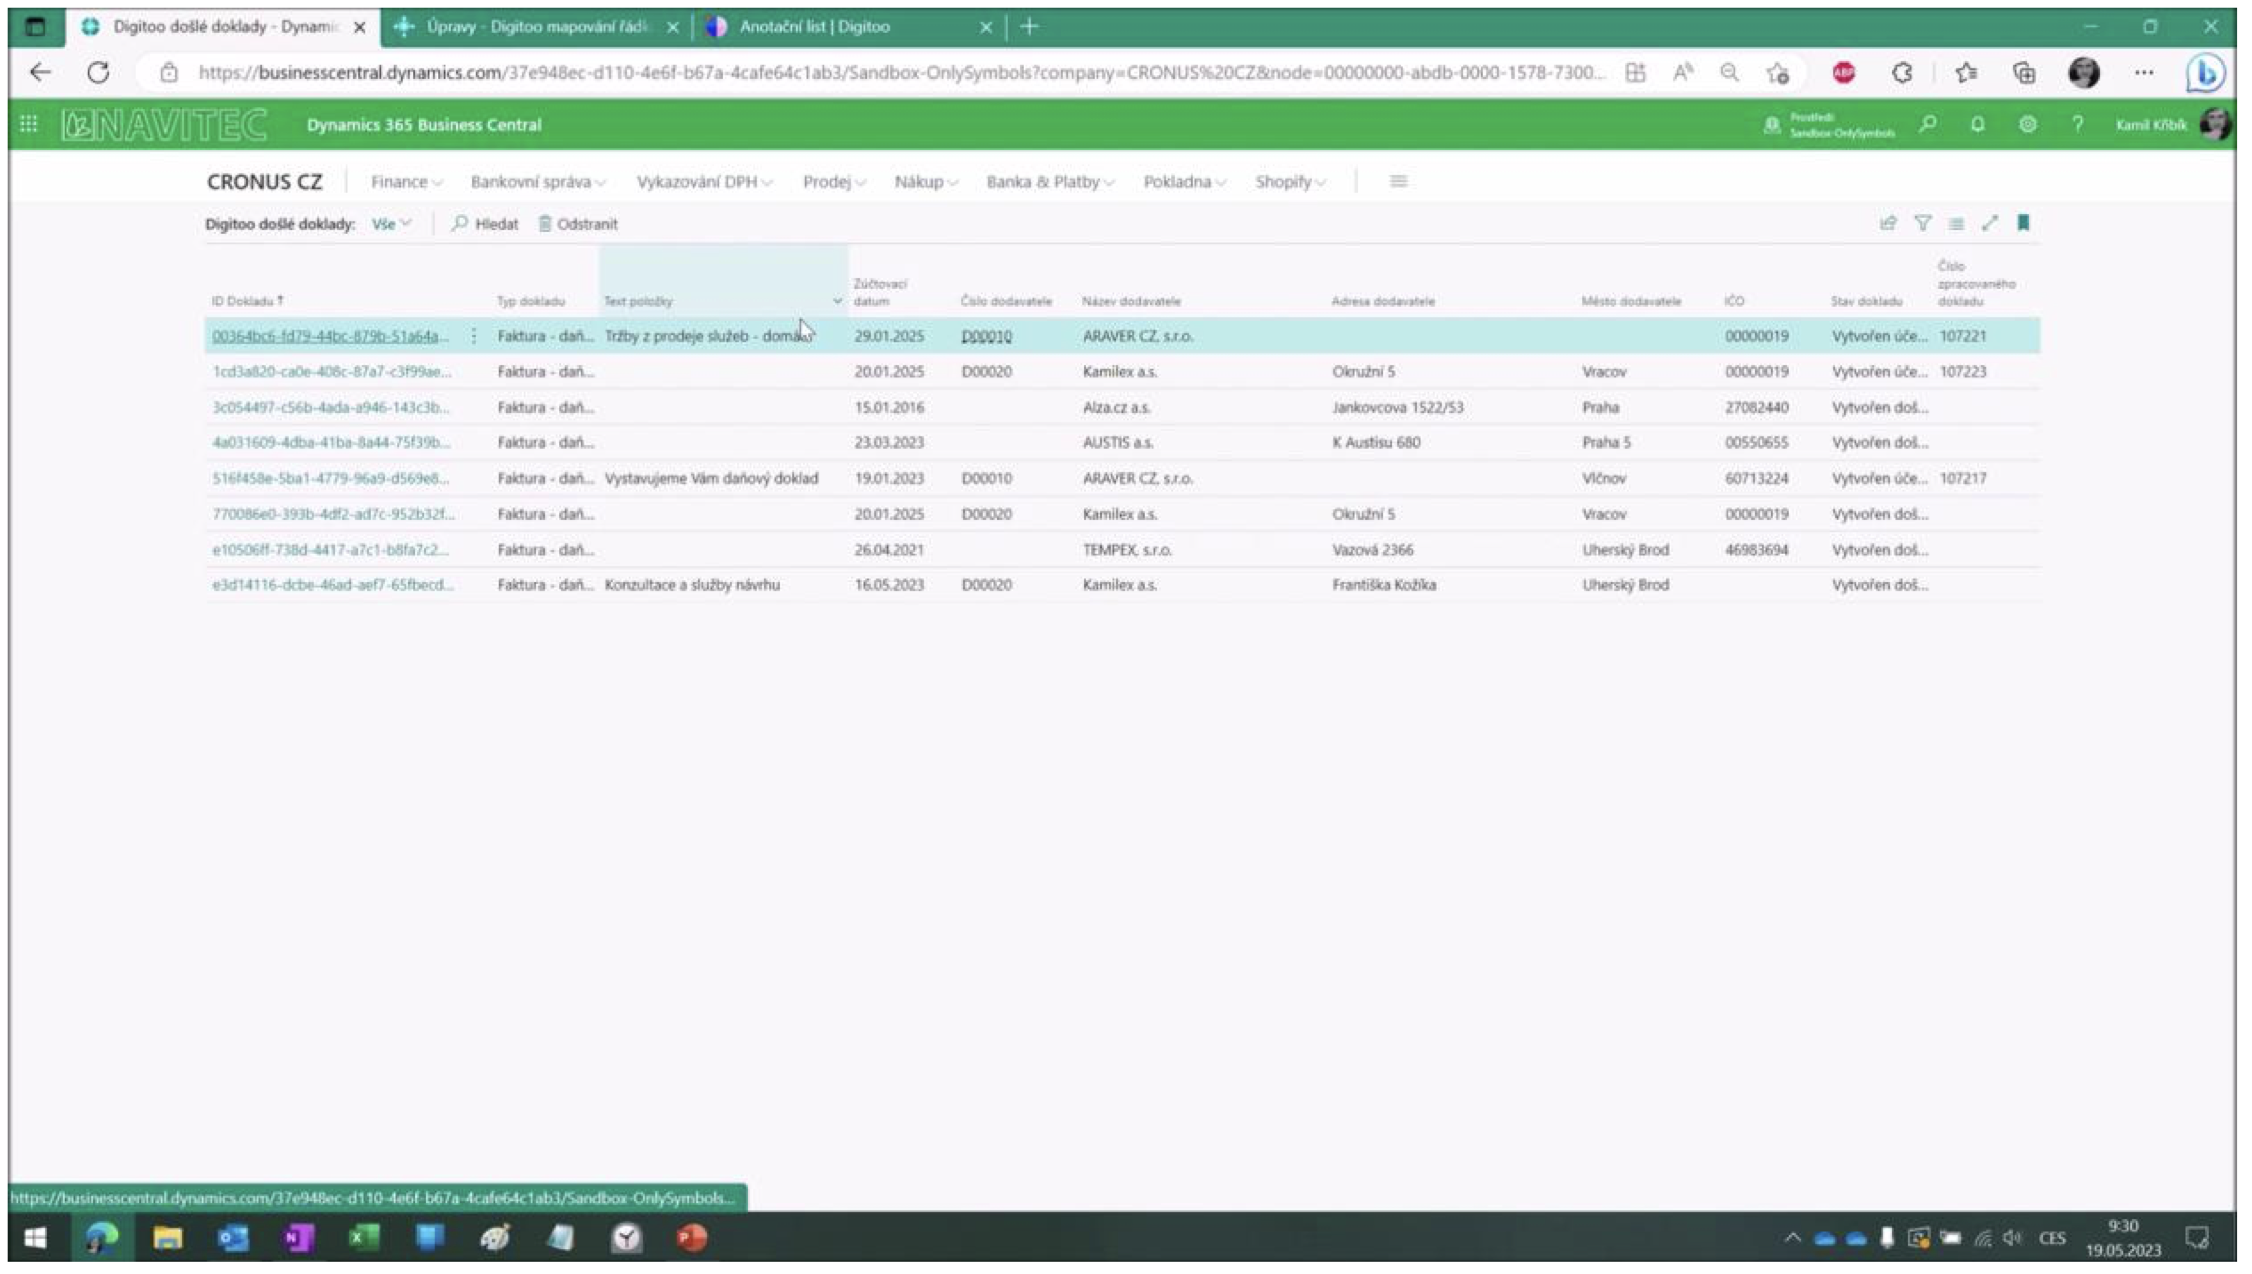Click the bookmark icon on the list
2252x1274 pixels.
[2023, 223]
